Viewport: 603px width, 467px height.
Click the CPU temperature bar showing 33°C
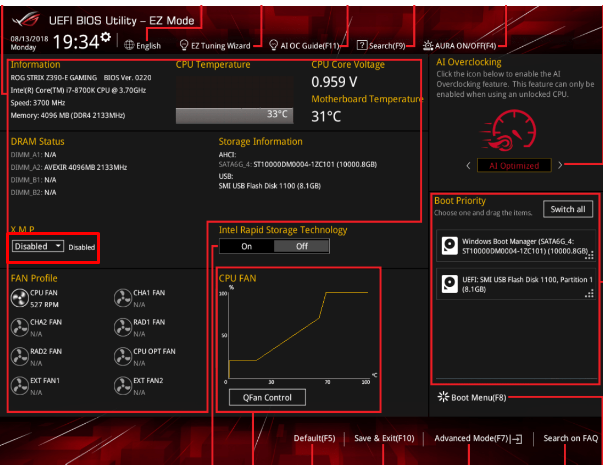tap(235, 115)
